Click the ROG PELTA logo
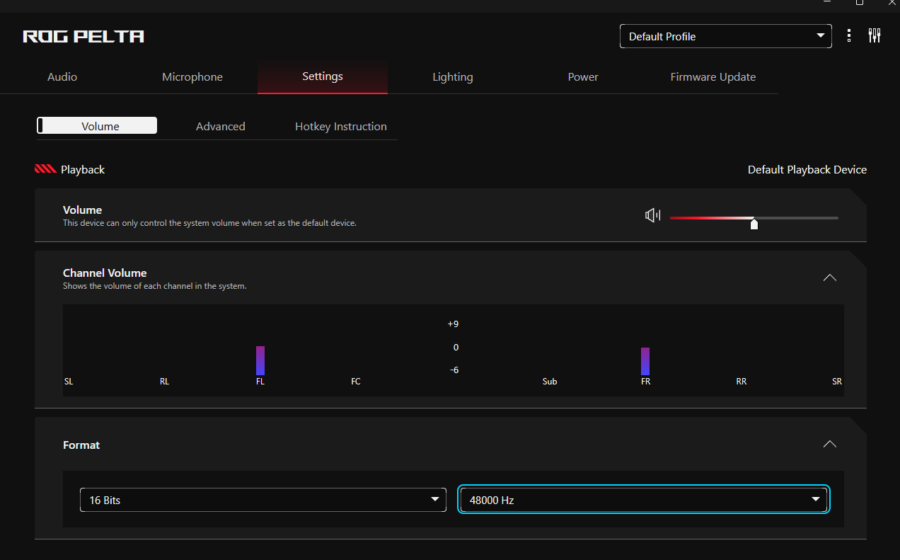 coord(83,37)
